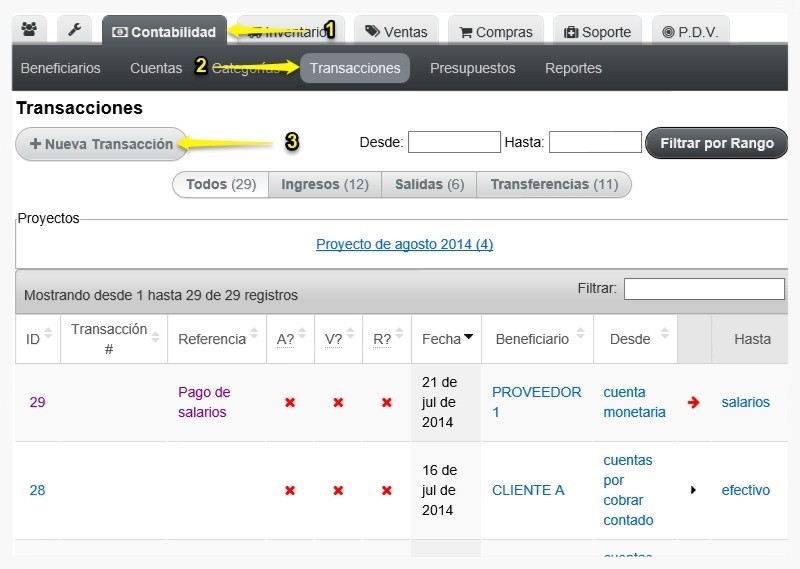Viewport: 800px width, 569px height.
Task: Focus the Desde date field
Action: click(454, 142)
